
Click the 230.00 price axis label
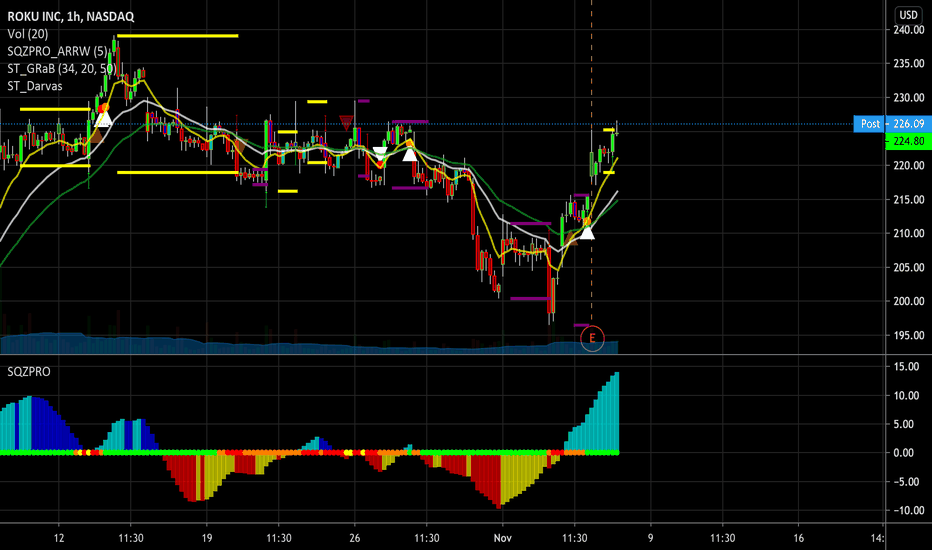coord(909,98)
